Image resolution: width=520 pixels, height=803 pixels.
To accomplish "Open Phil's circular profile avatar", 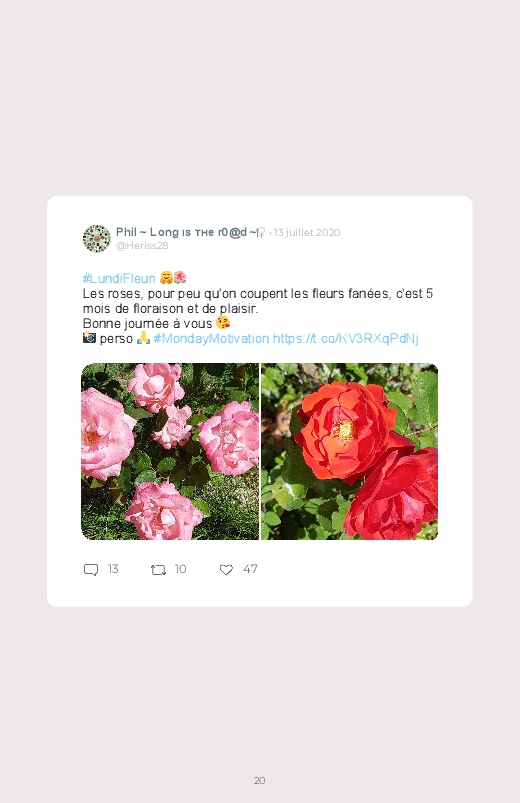I will pyautogui.click(x=96, y=239).
